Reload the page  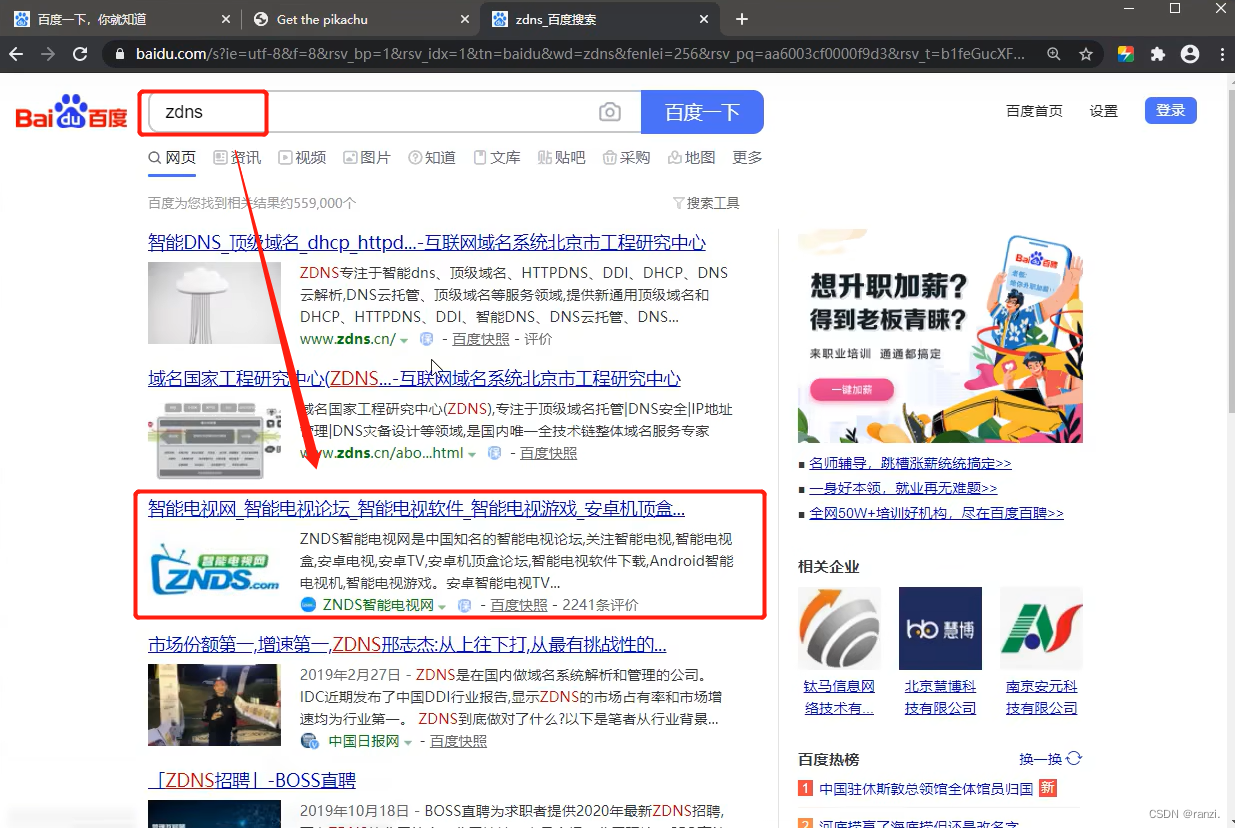point(81,54)
